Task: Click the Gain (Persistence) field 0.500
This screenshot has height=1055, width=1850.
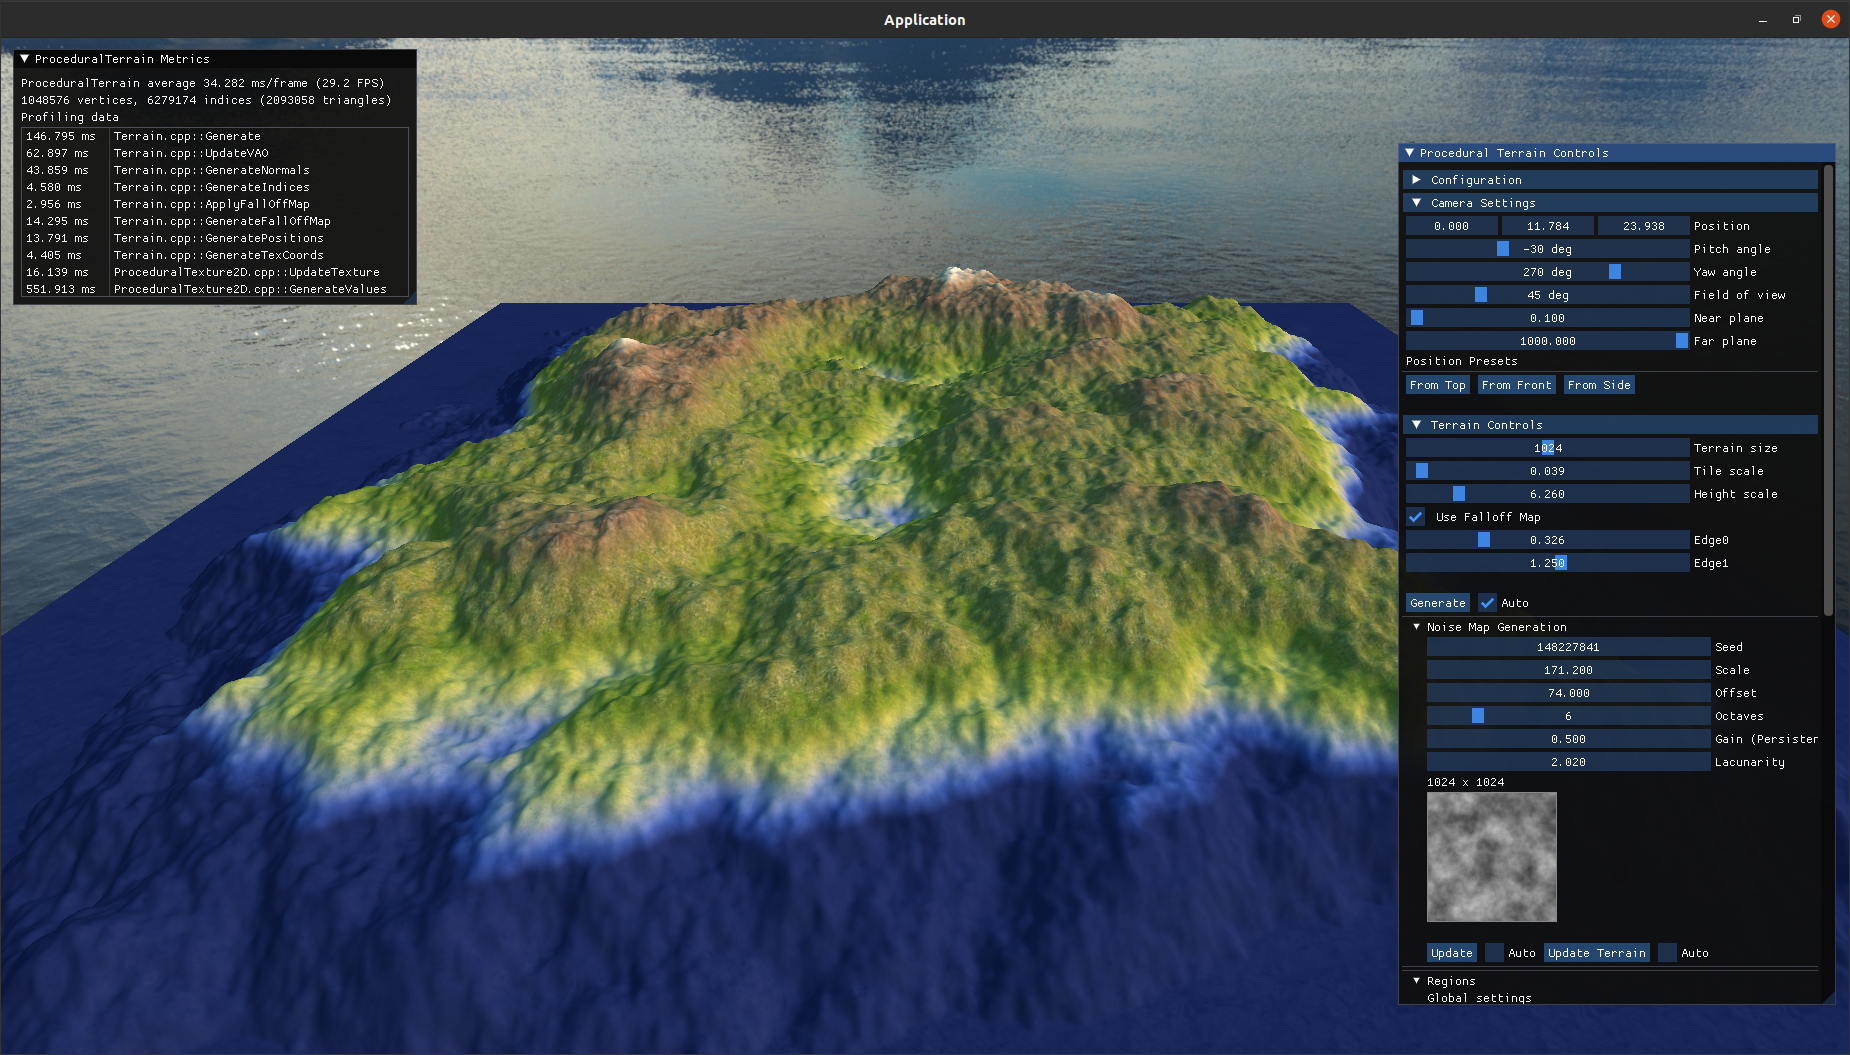Action: coord(1568,739)
